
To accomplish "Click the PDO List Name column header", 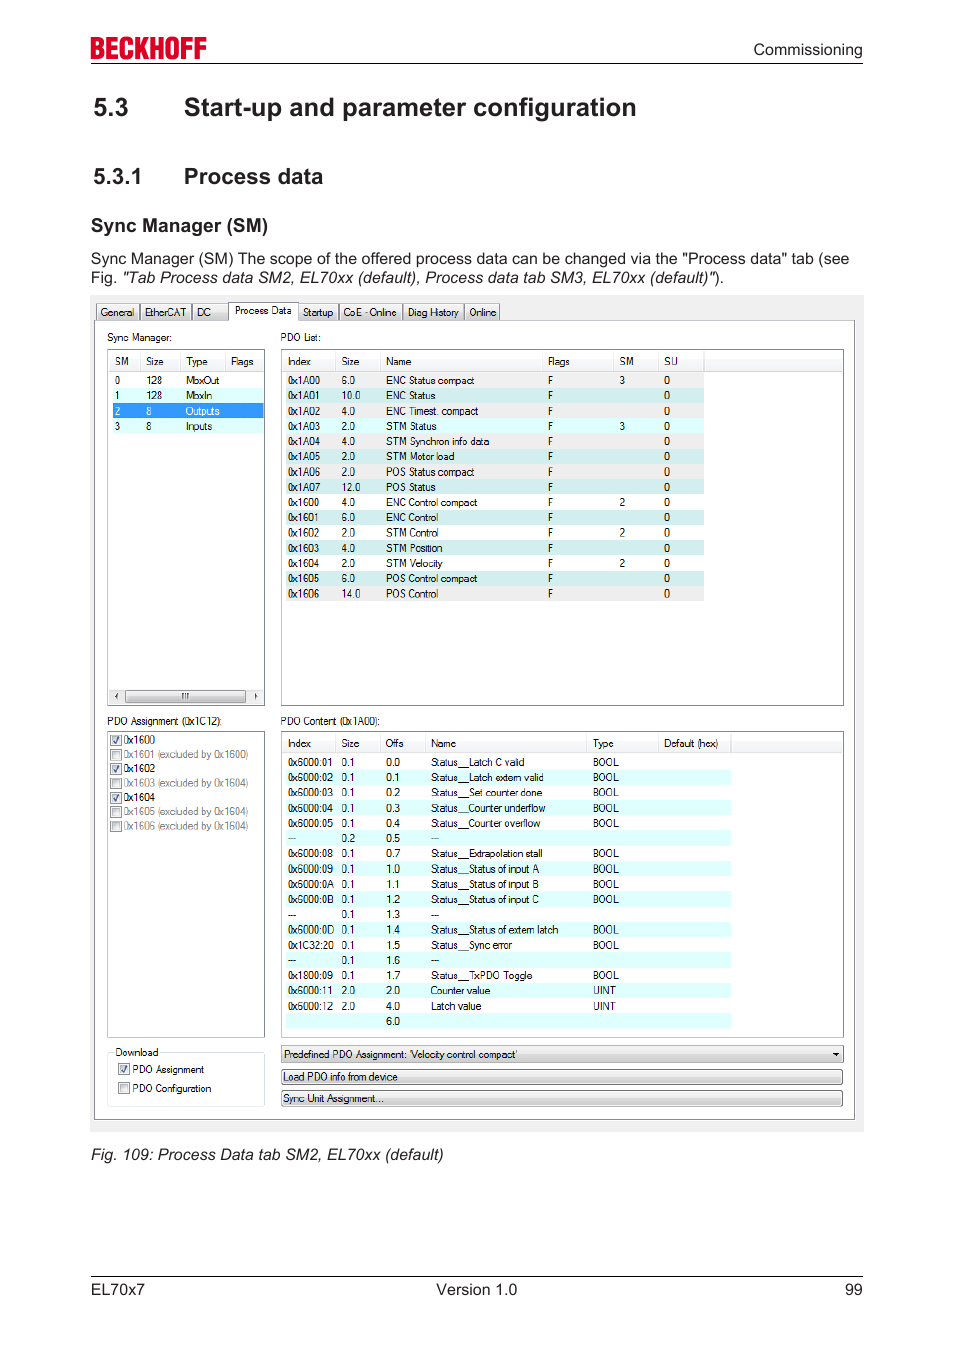I will click(x=461, y=362).
